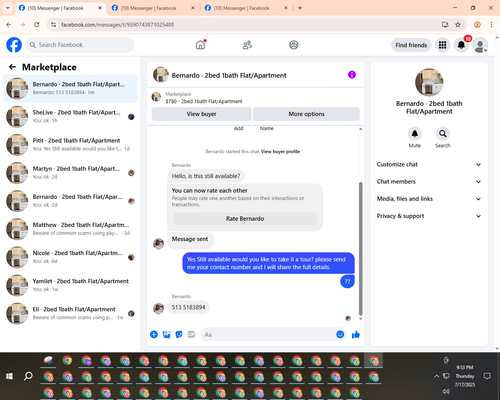Viewport: 500px width, 400px height.
Task: Open SheLive 2bed 1bath conversation
Action: (70, 116)
